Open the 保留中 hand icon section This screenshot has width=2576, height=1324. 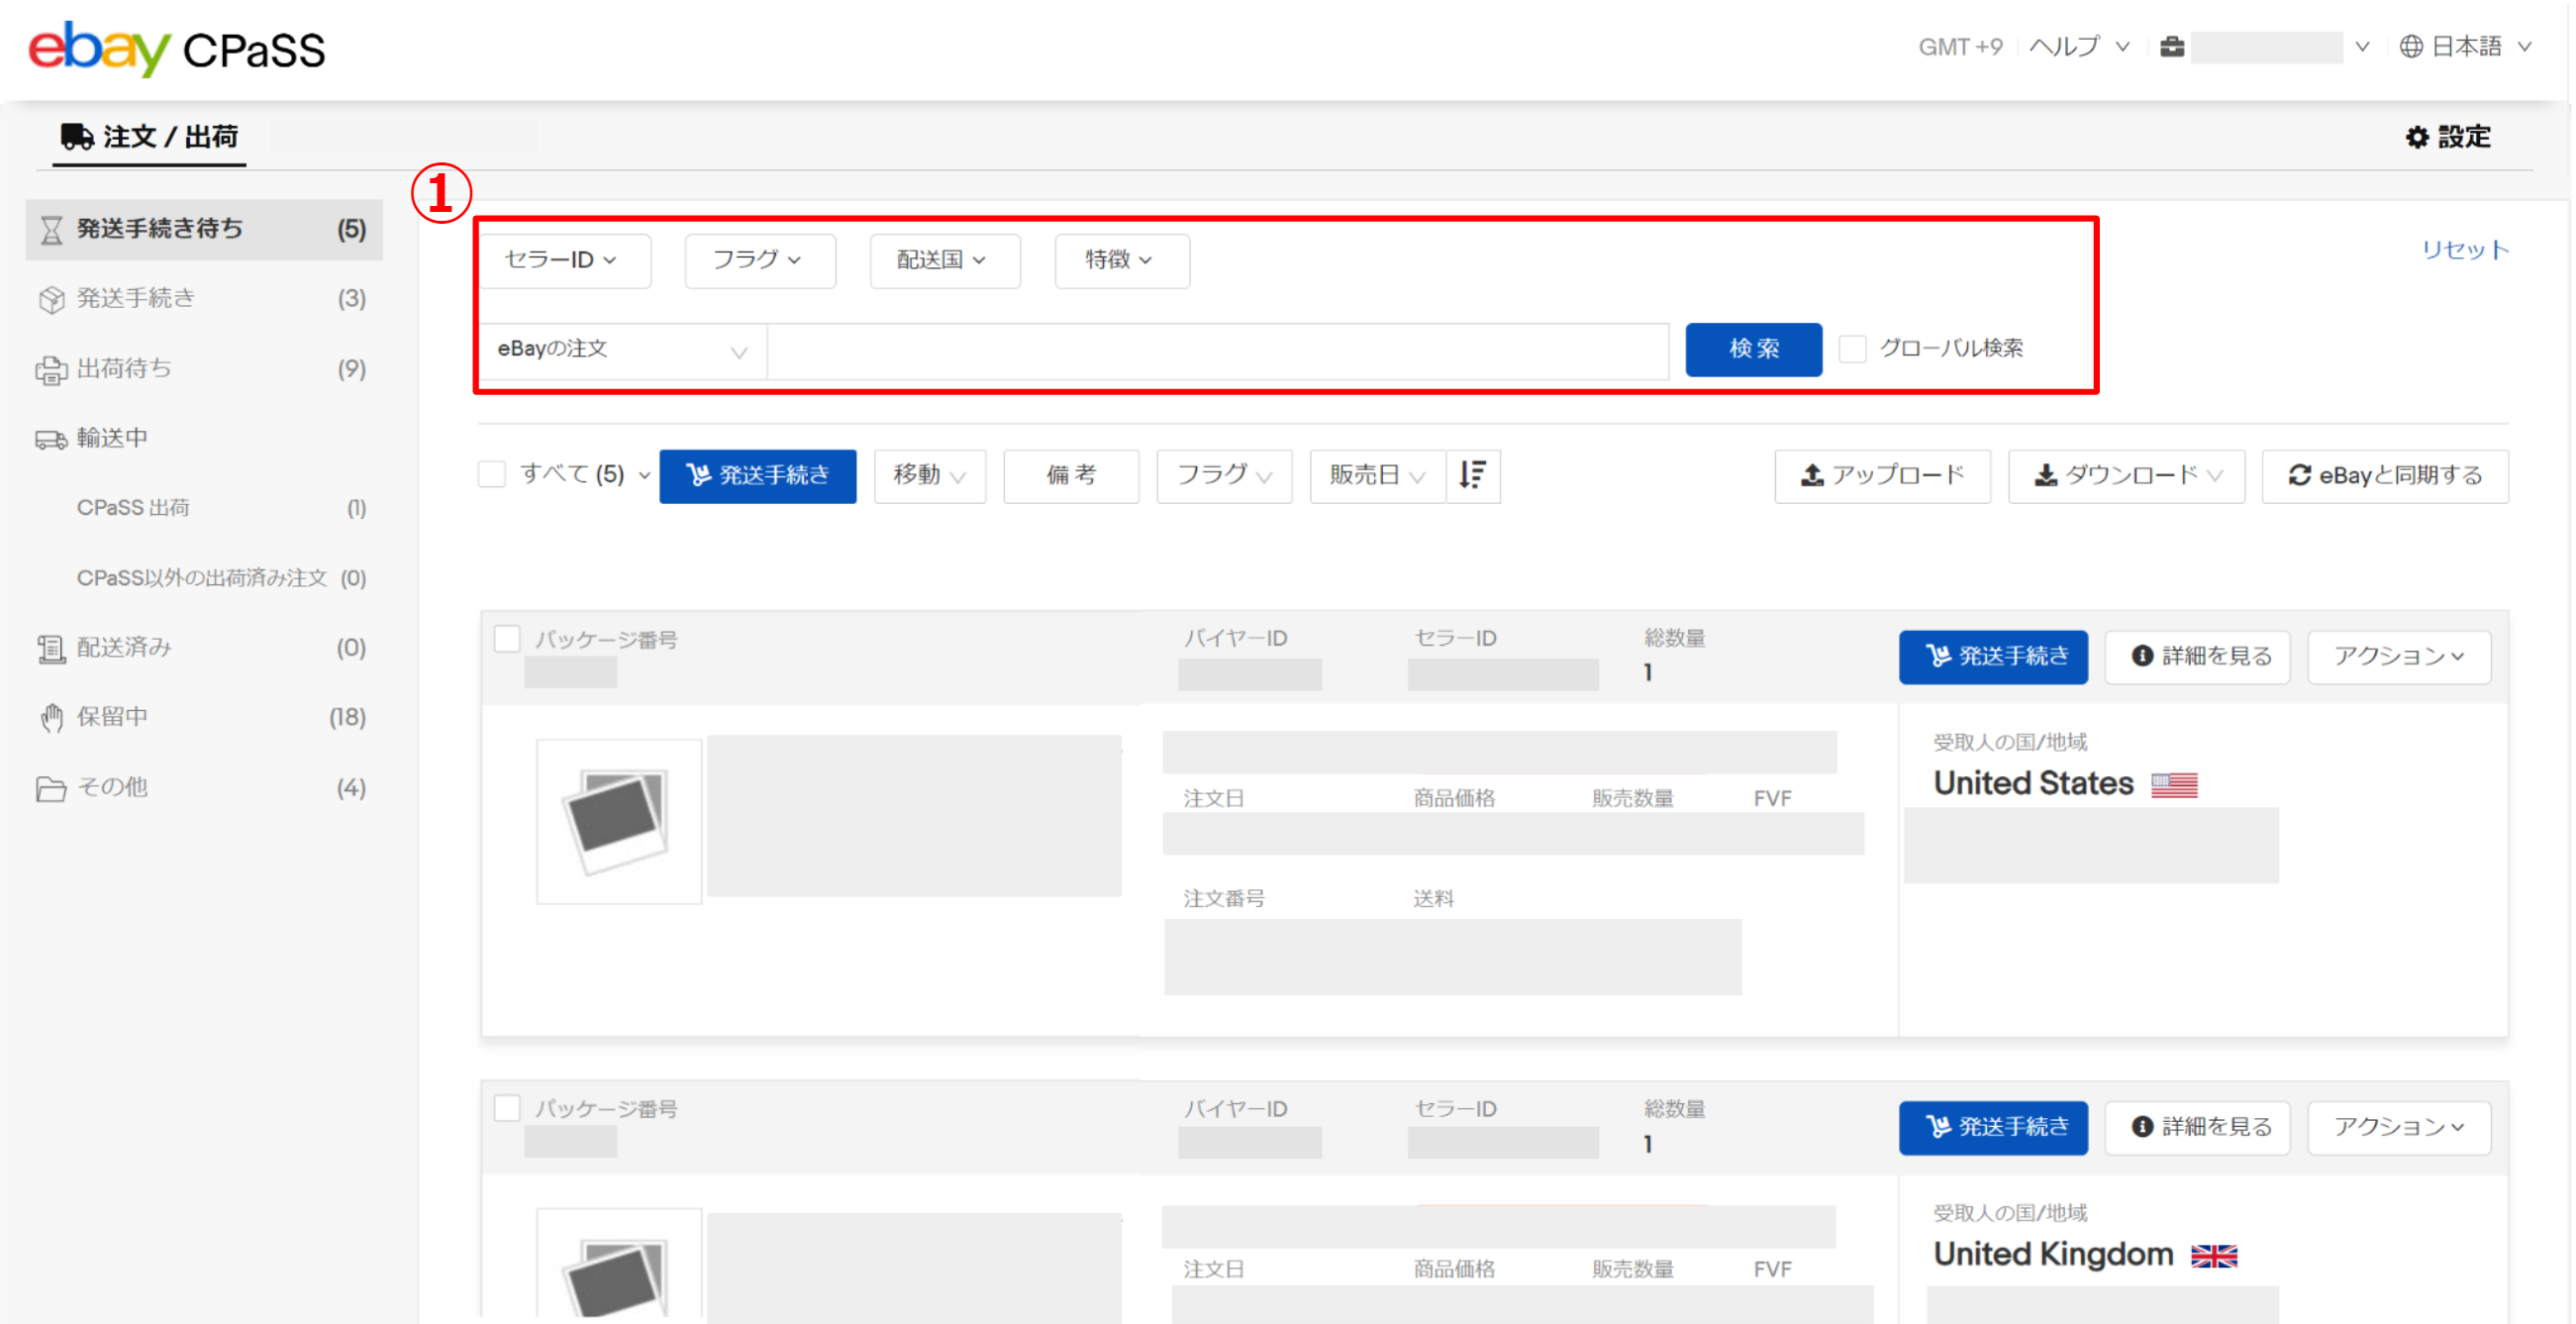[x=50, y=716]
